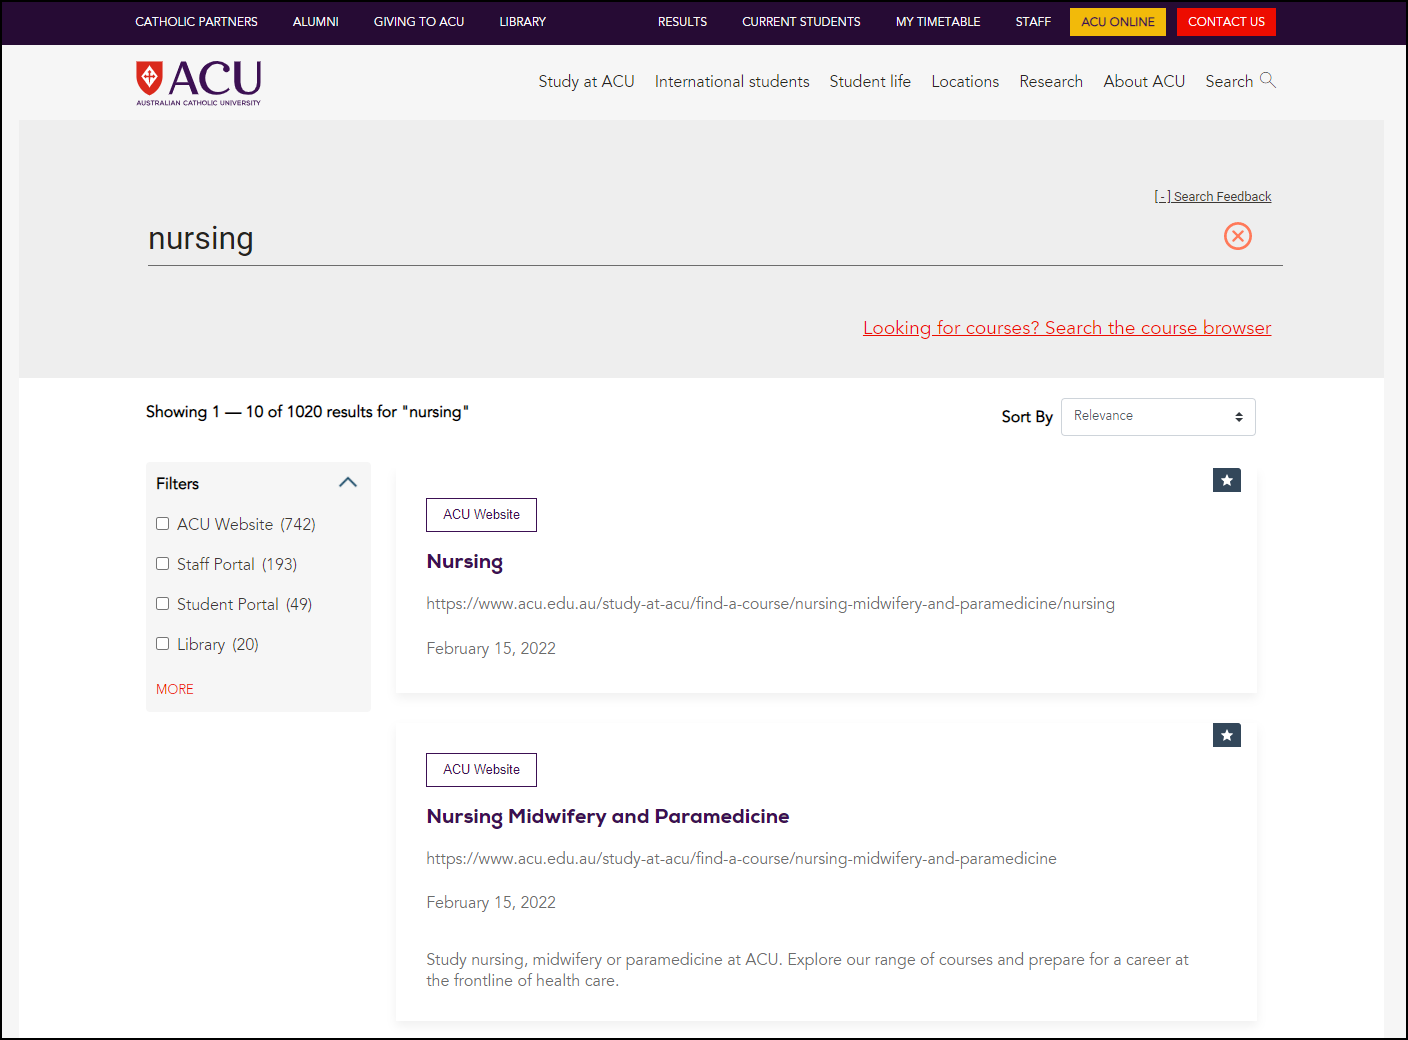Check the Staff Portal filter
Viewport: 1408px width, 1040px height.
pyautogui.click(x=163, y=563)
